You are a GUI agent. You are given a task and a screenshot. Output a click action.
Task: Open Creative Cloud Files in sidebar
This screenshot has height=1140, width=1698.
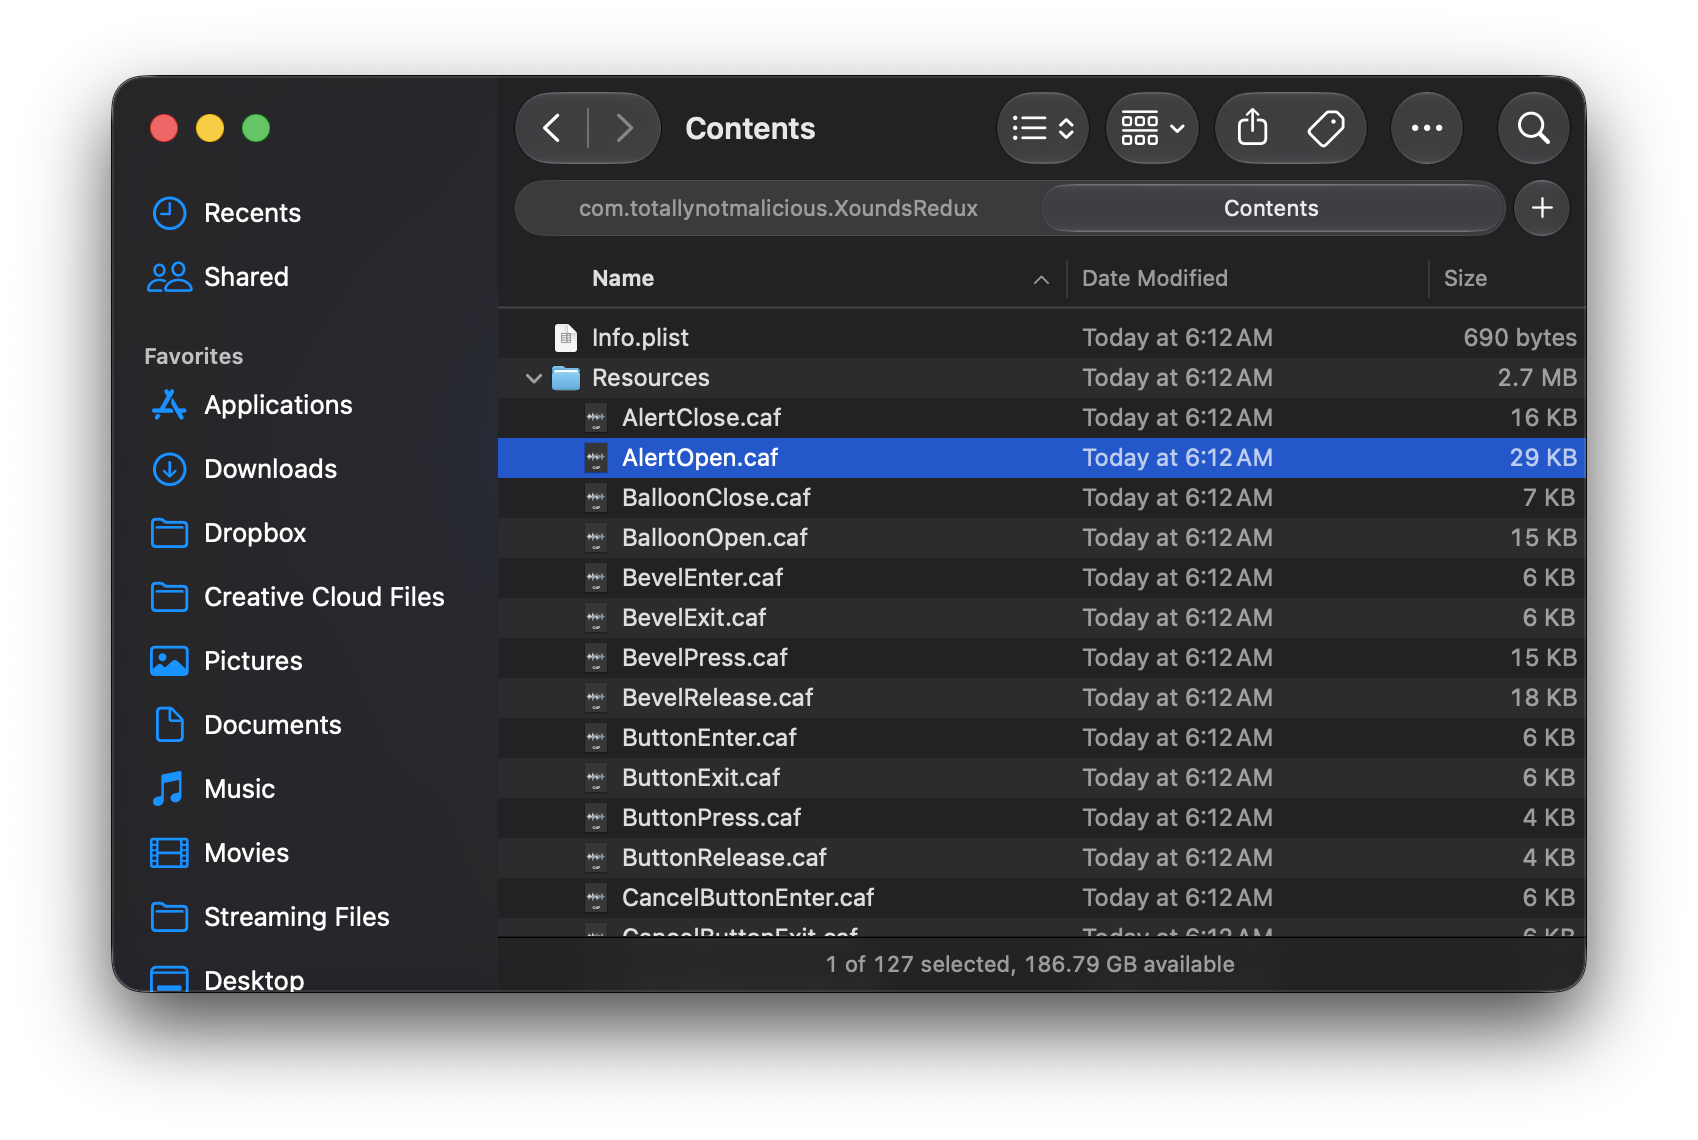(296, 597)
